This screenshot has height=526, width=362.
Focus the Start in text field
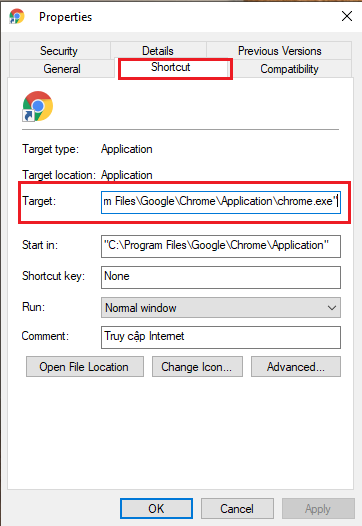(221, 246)
